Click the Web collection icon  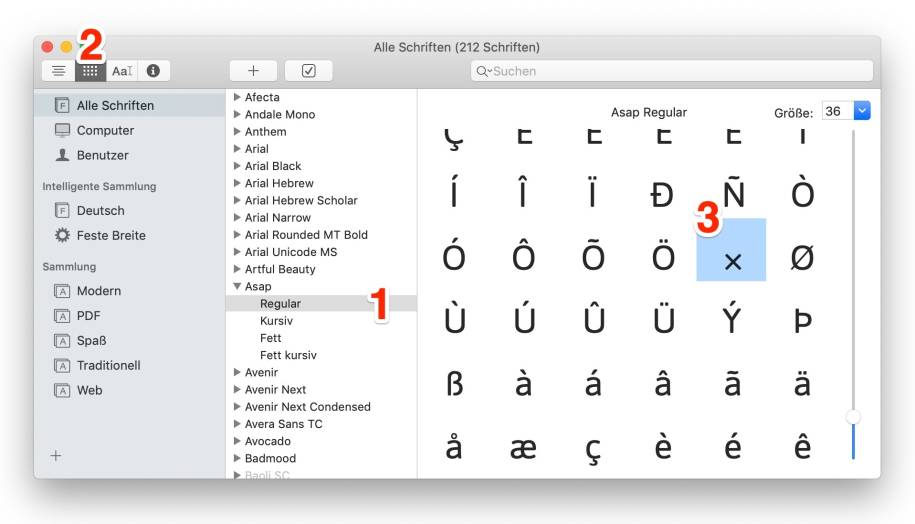click(62, 390)
